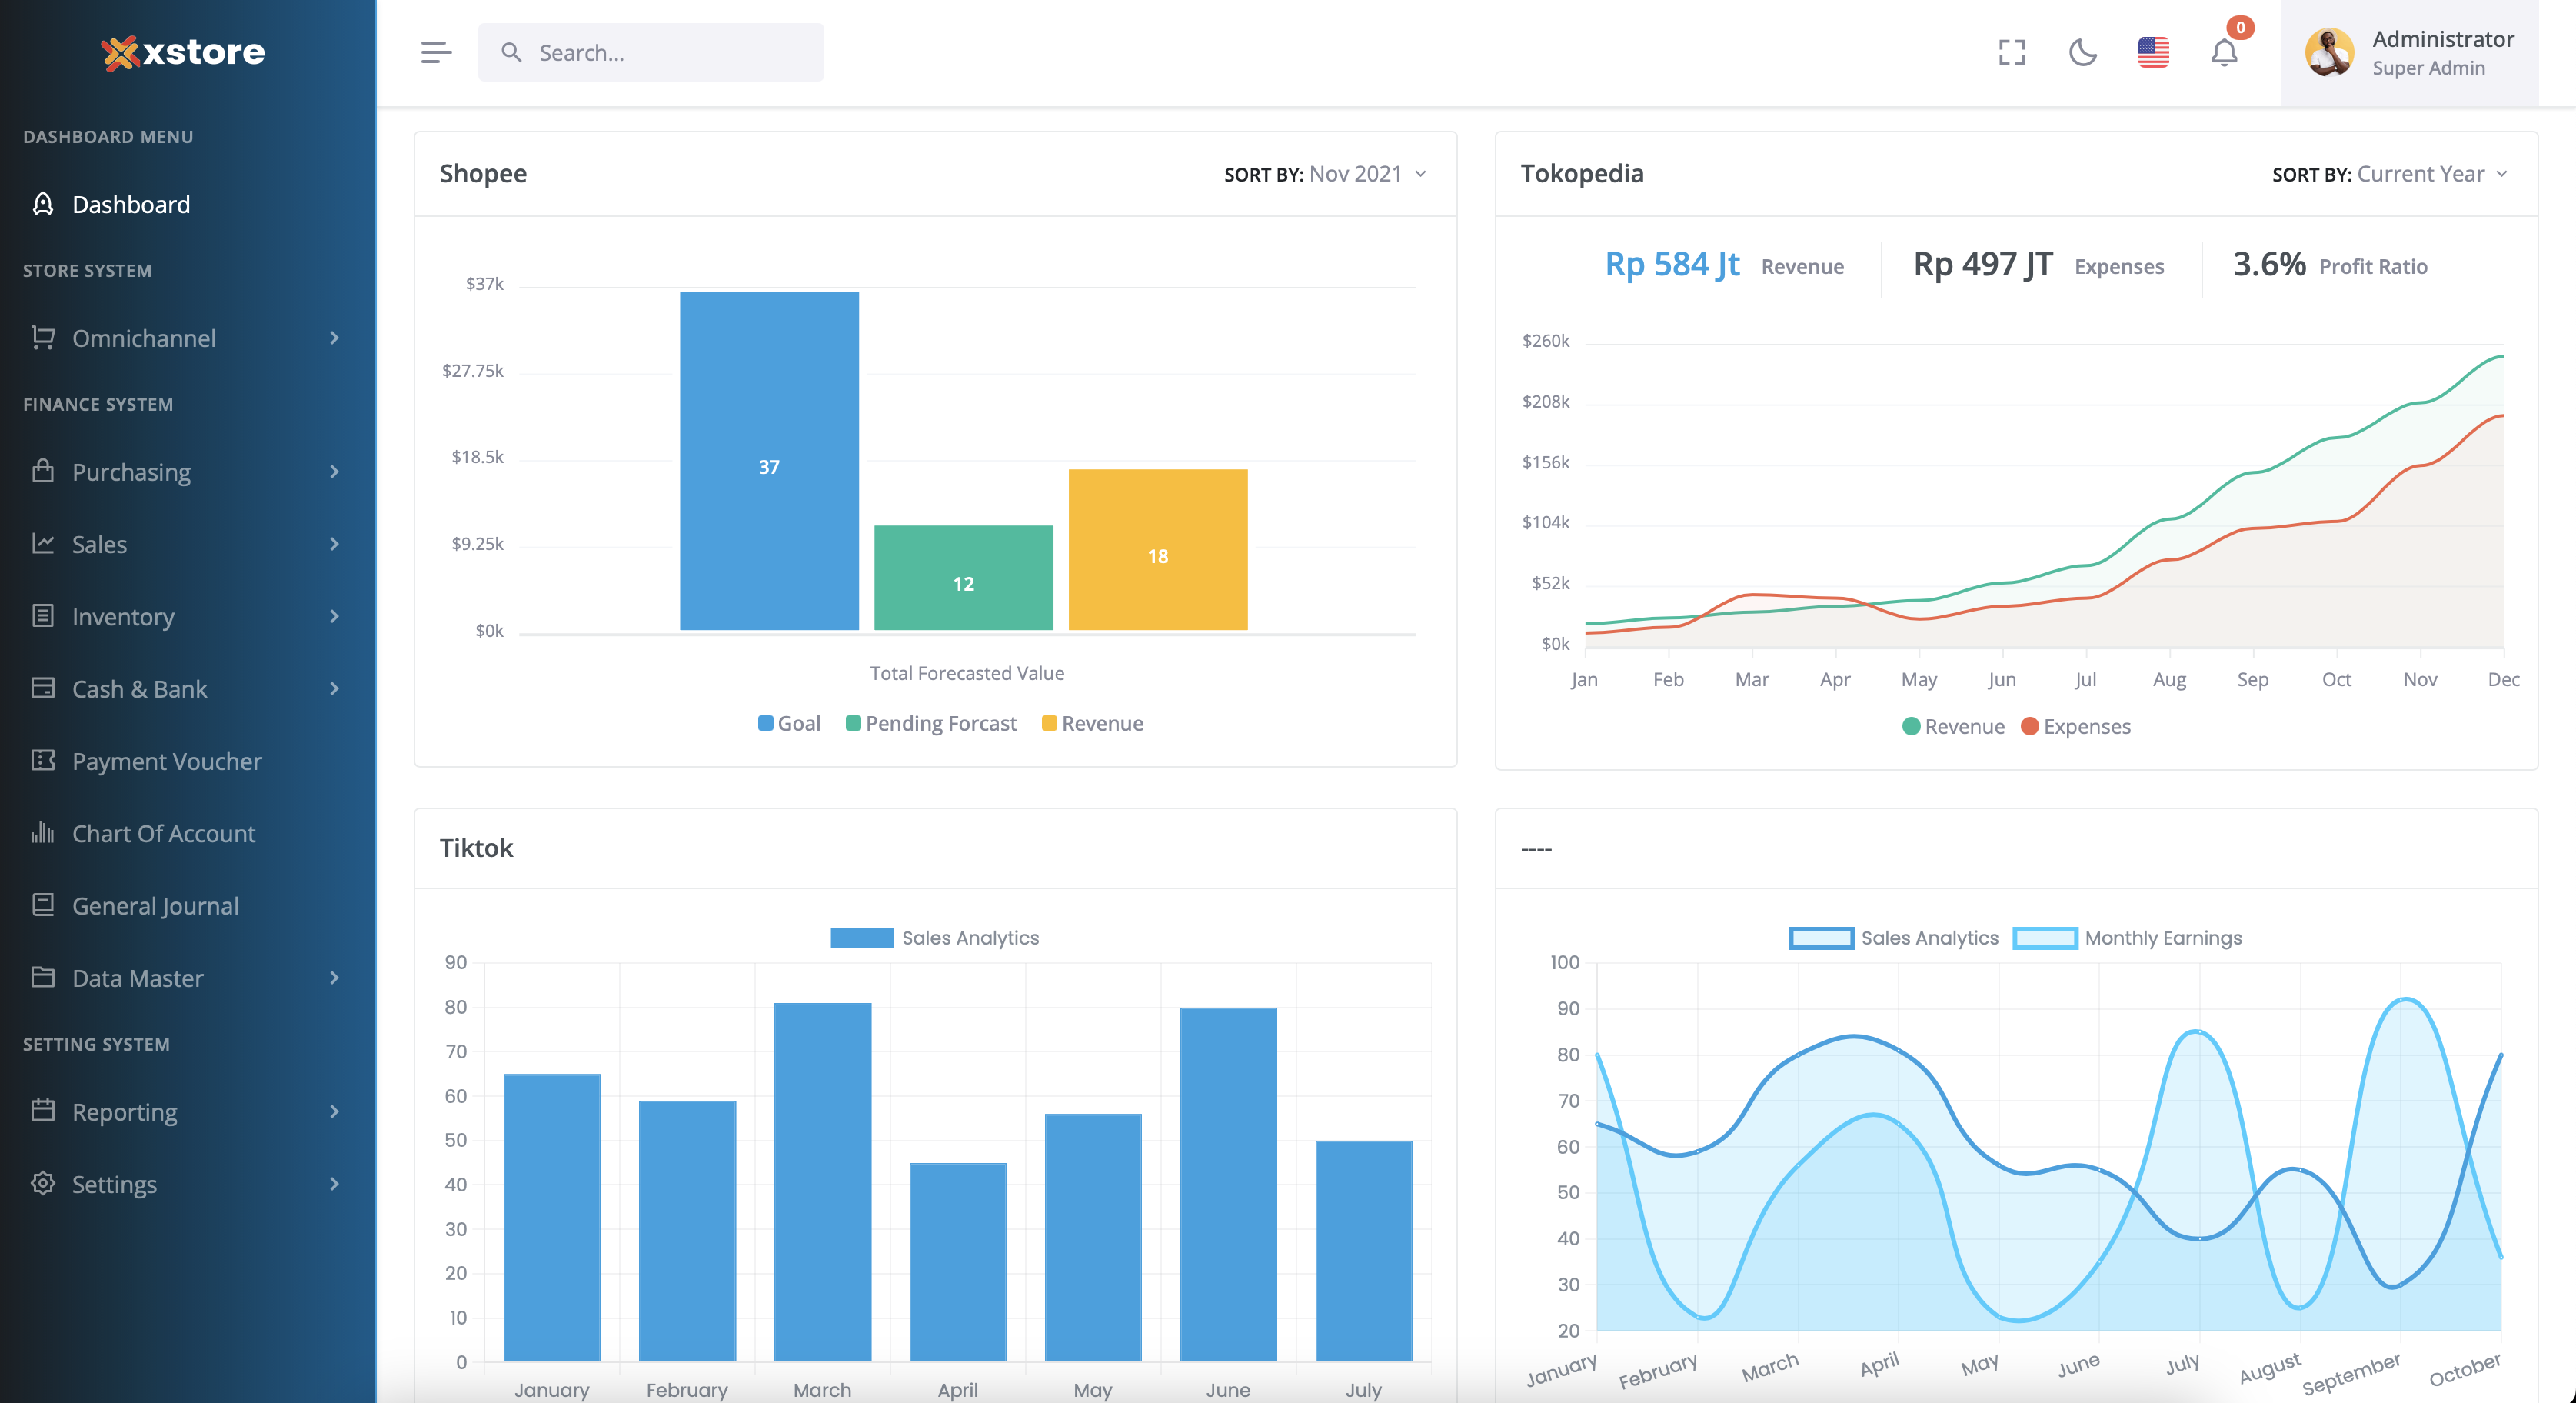
Task: Click the Settings gear icon
Action: click(43, 1183)
